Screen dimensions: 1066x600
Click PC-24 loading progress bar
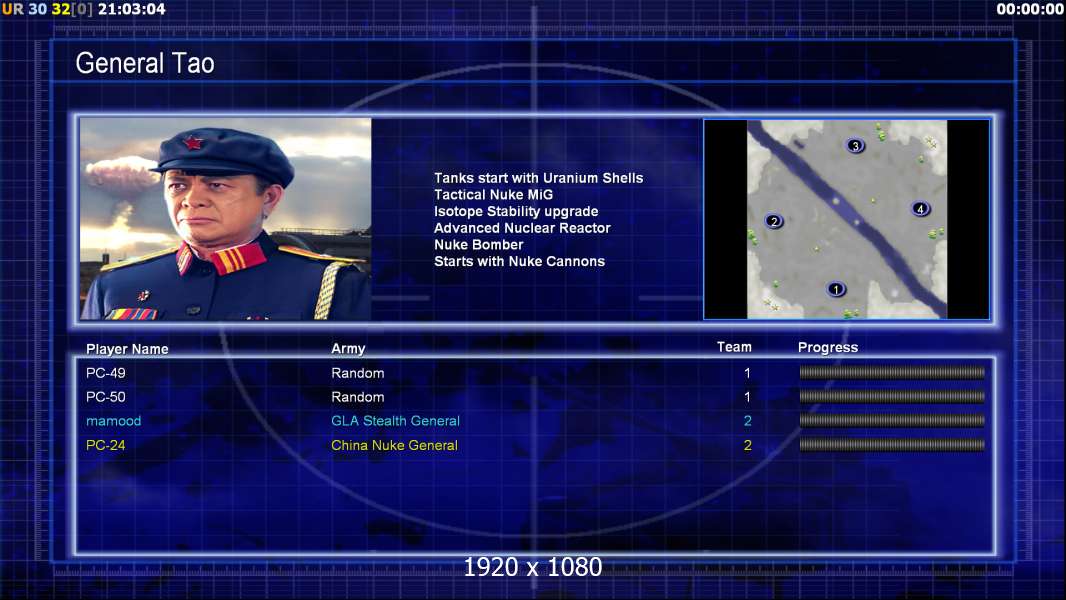pos(892,445)
